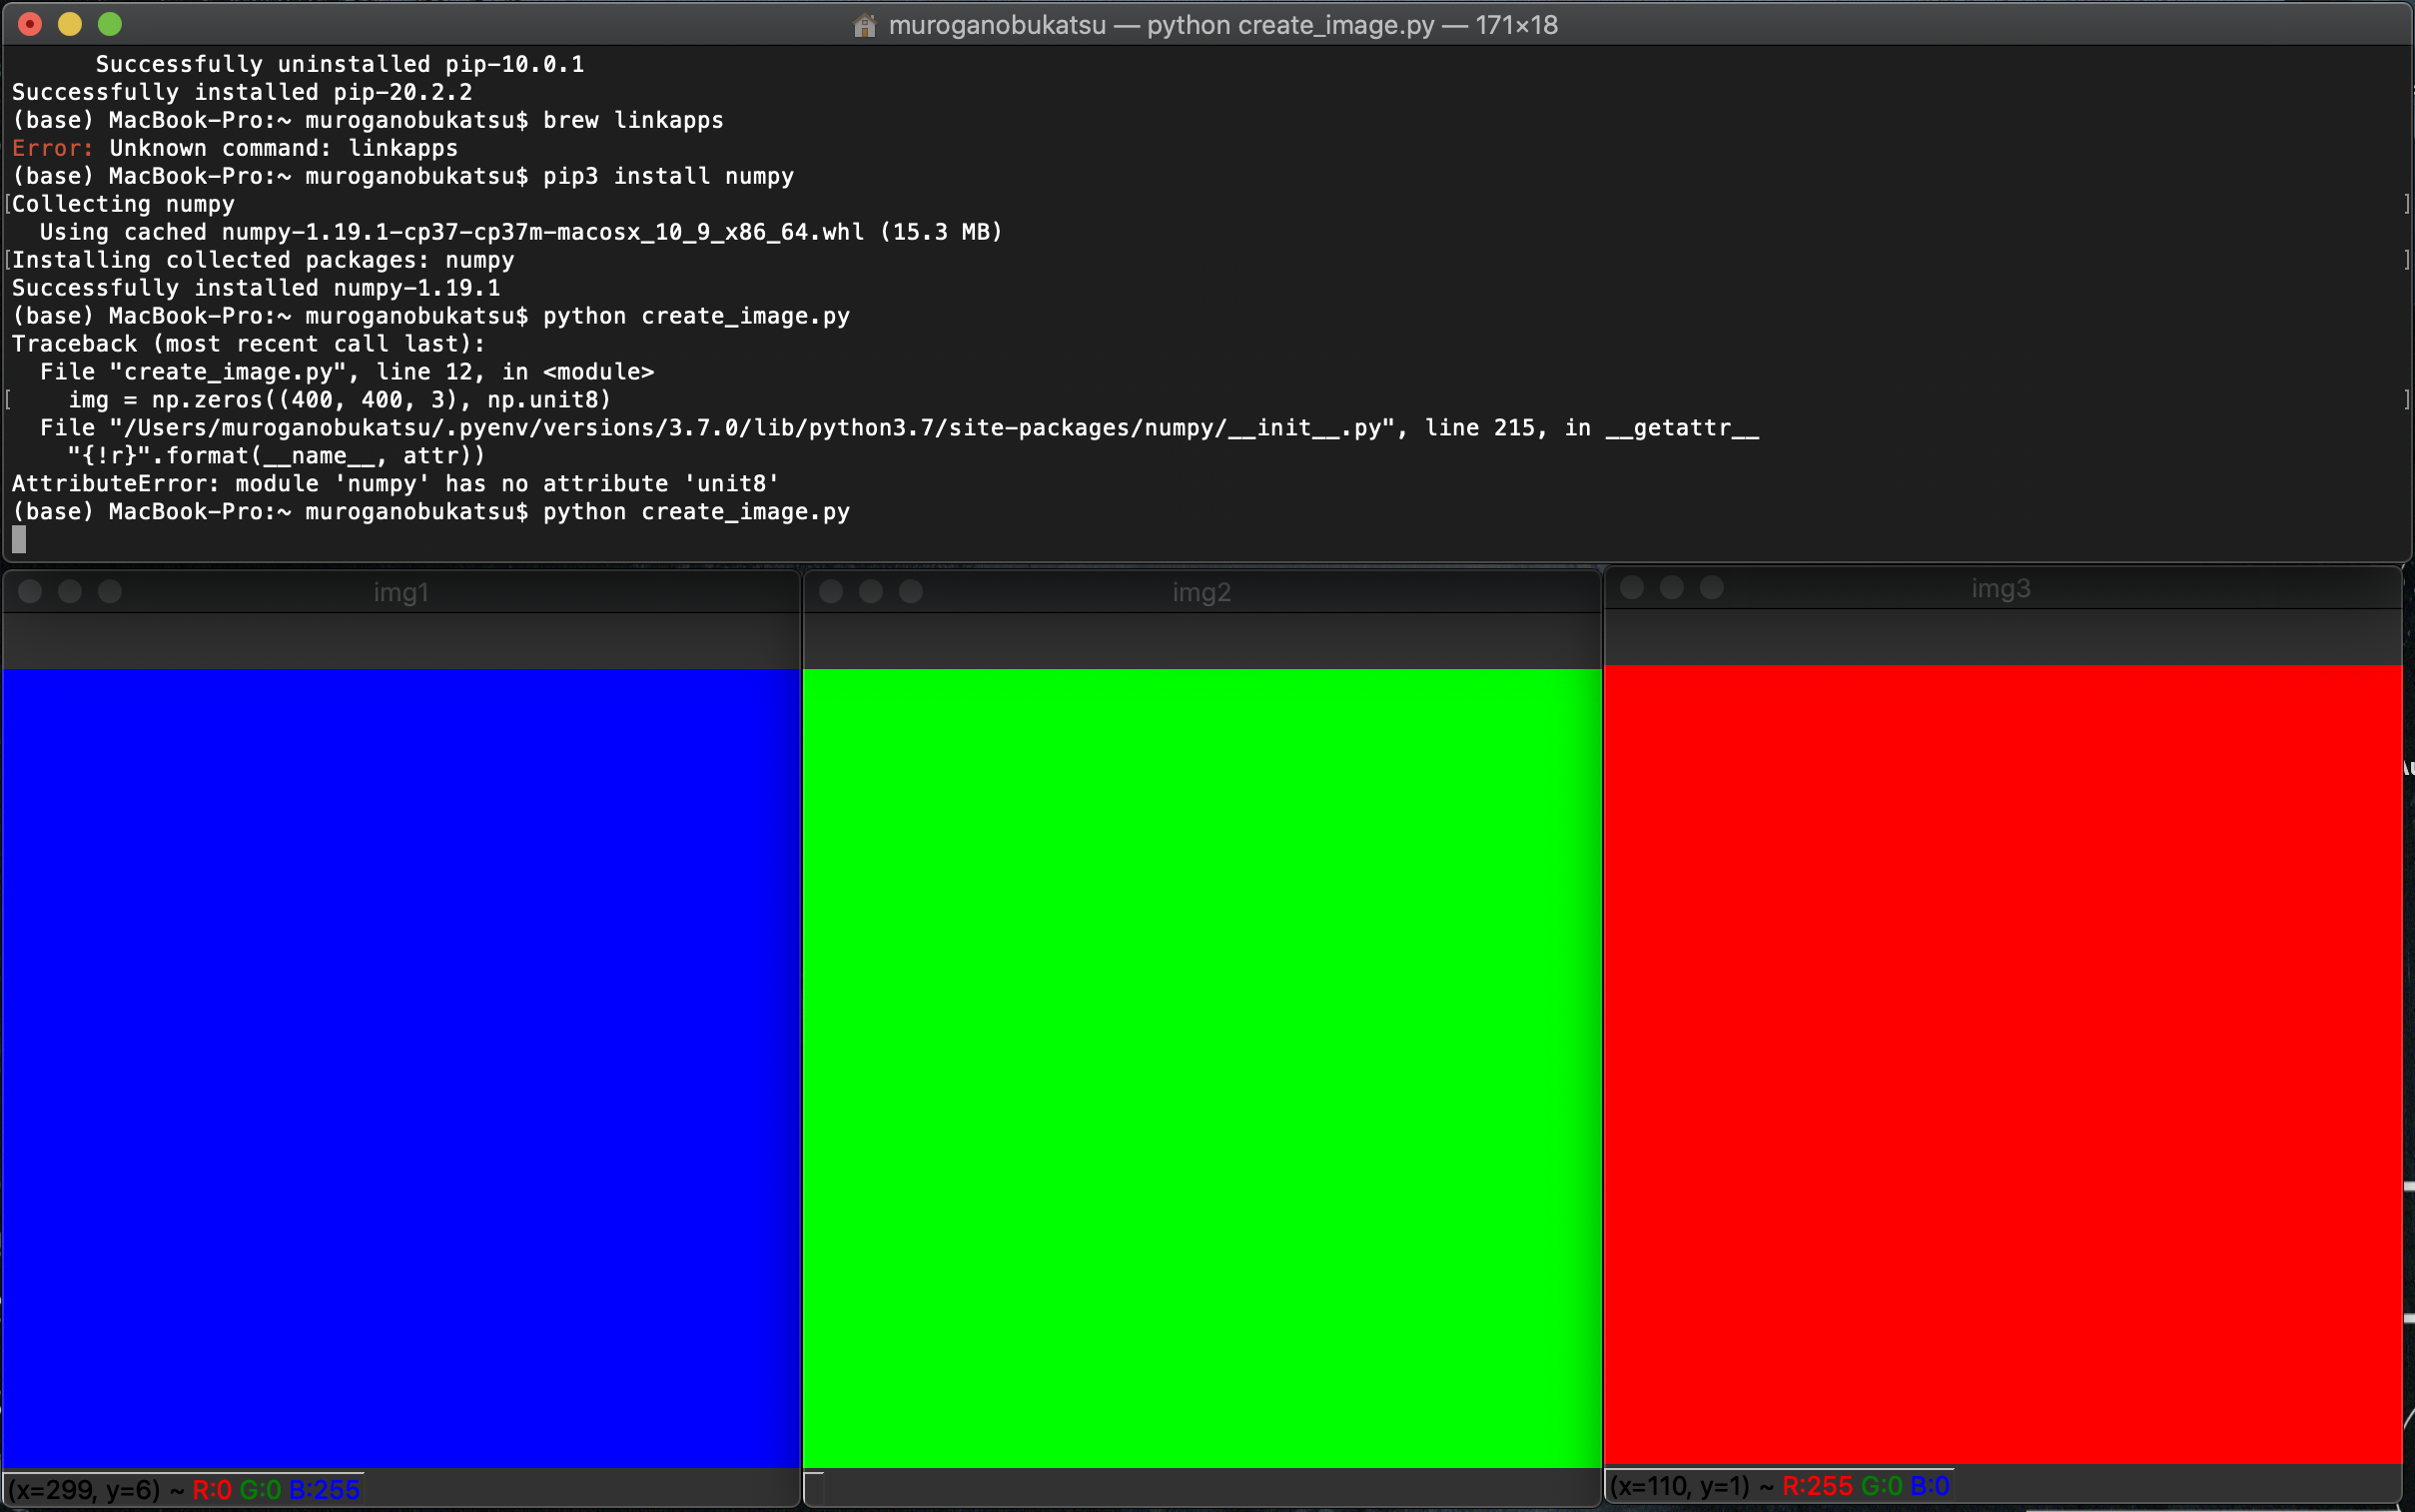Zoom the img2 window

pyautogui.click(x=911, y=591)
